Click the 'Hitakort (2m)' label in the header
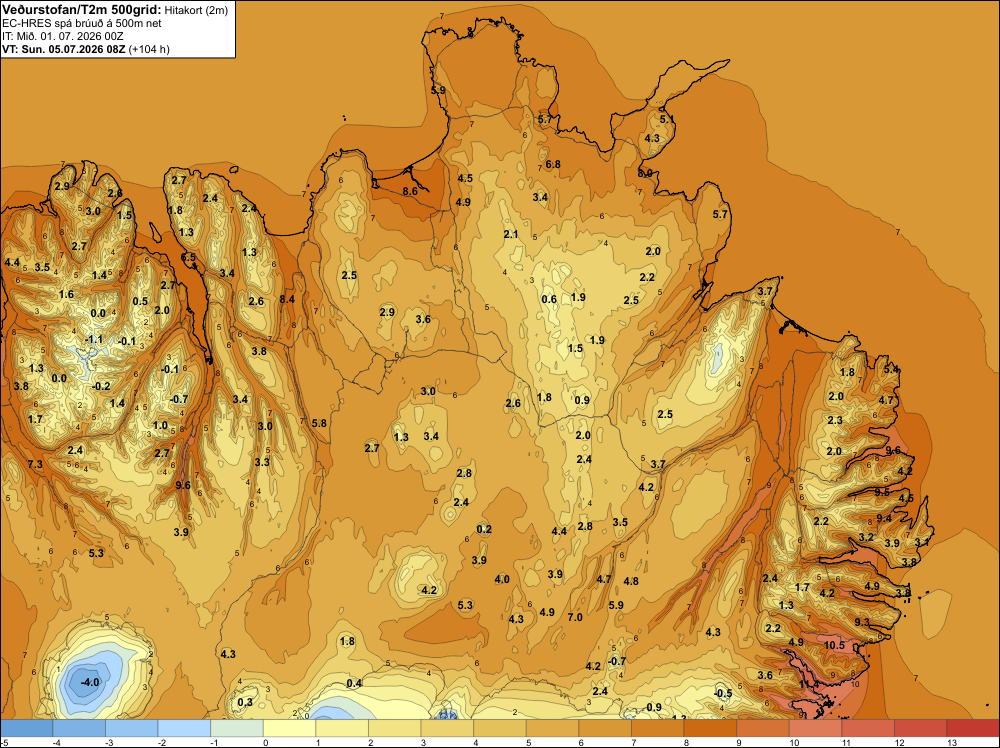 coord(196,10)
